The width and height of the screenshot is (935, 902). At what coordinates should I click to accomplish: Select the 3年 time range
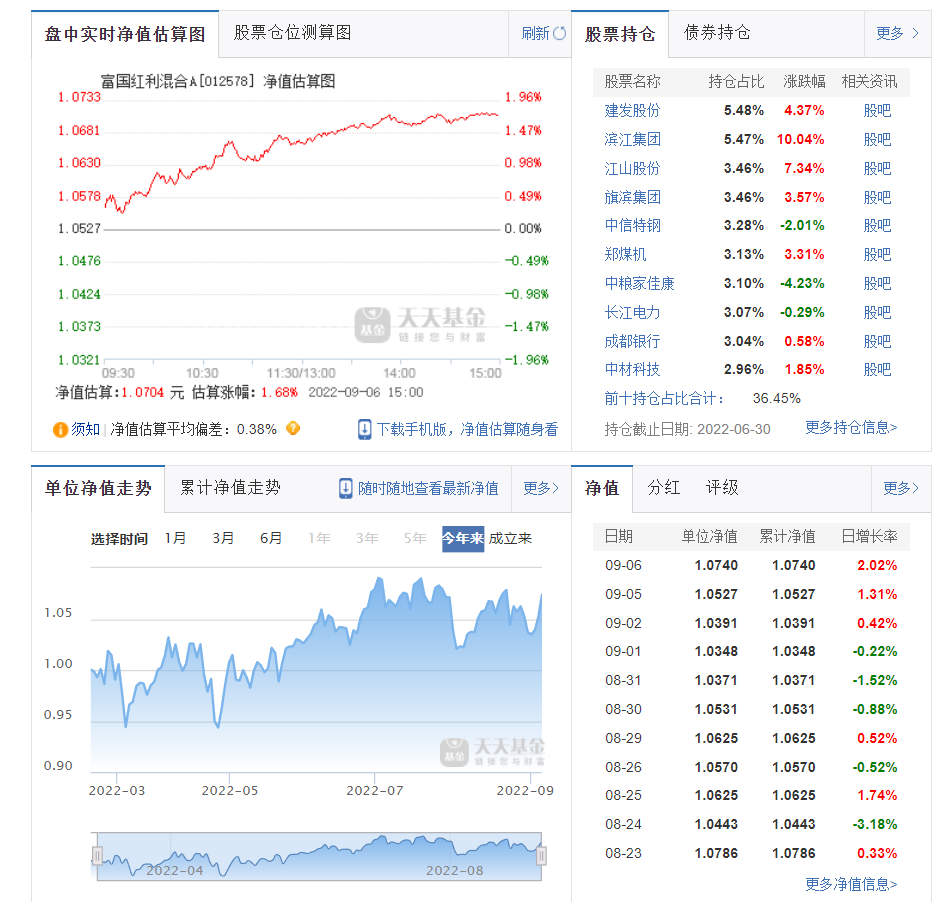367,538
